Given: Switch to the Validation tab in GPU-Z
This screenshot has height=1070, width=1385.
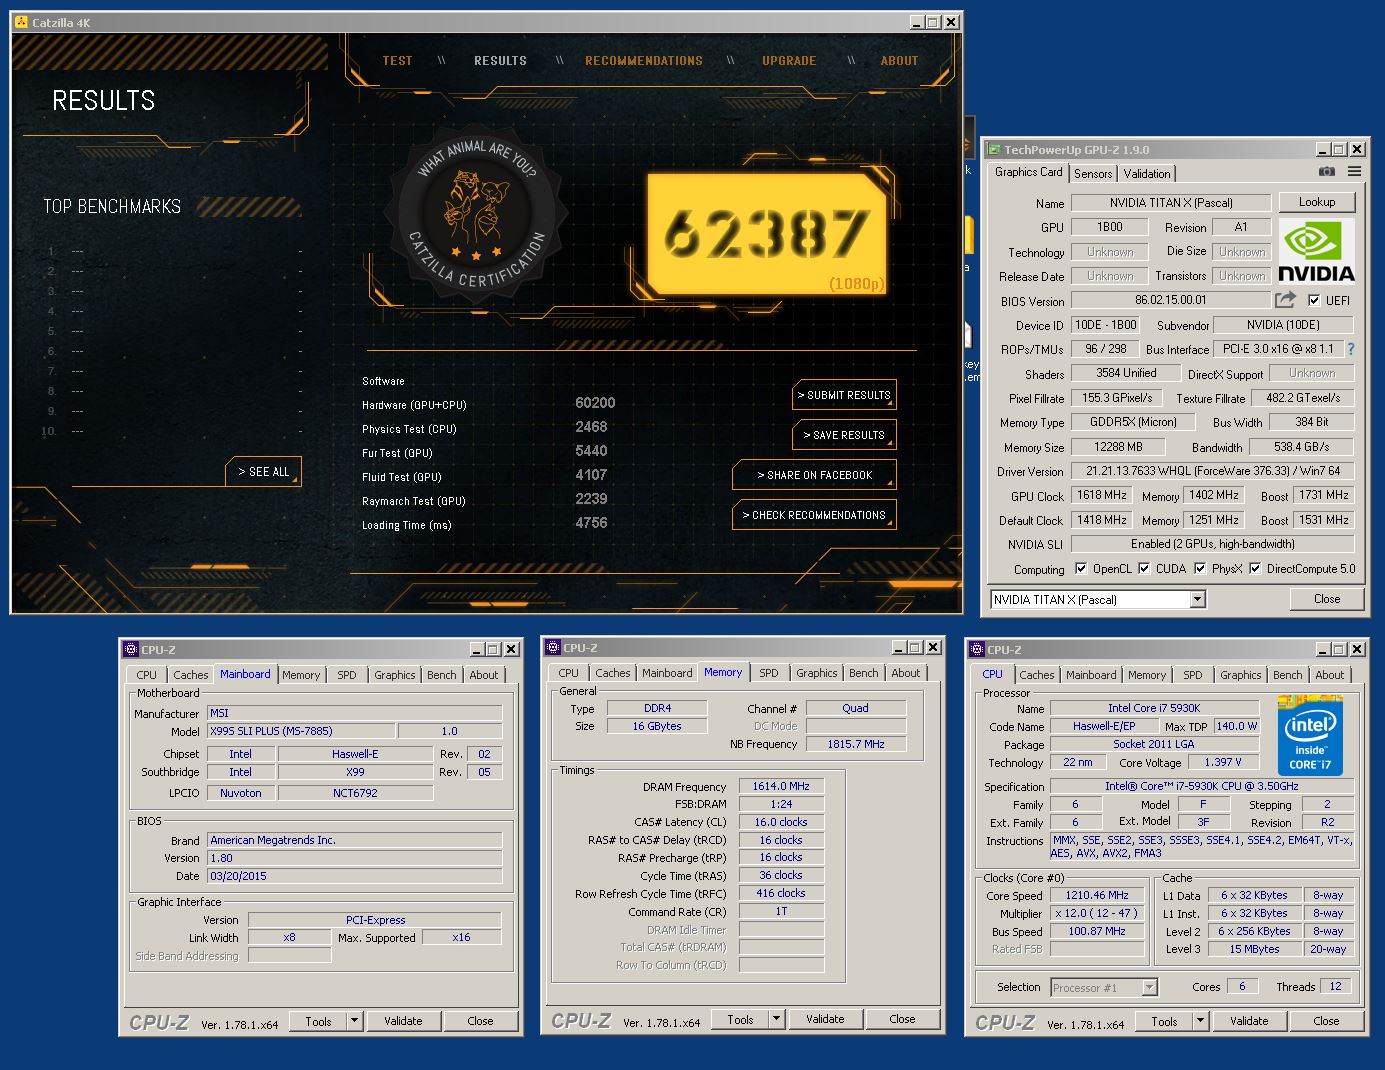Looking at the screenshot, I should [1147, 174].
